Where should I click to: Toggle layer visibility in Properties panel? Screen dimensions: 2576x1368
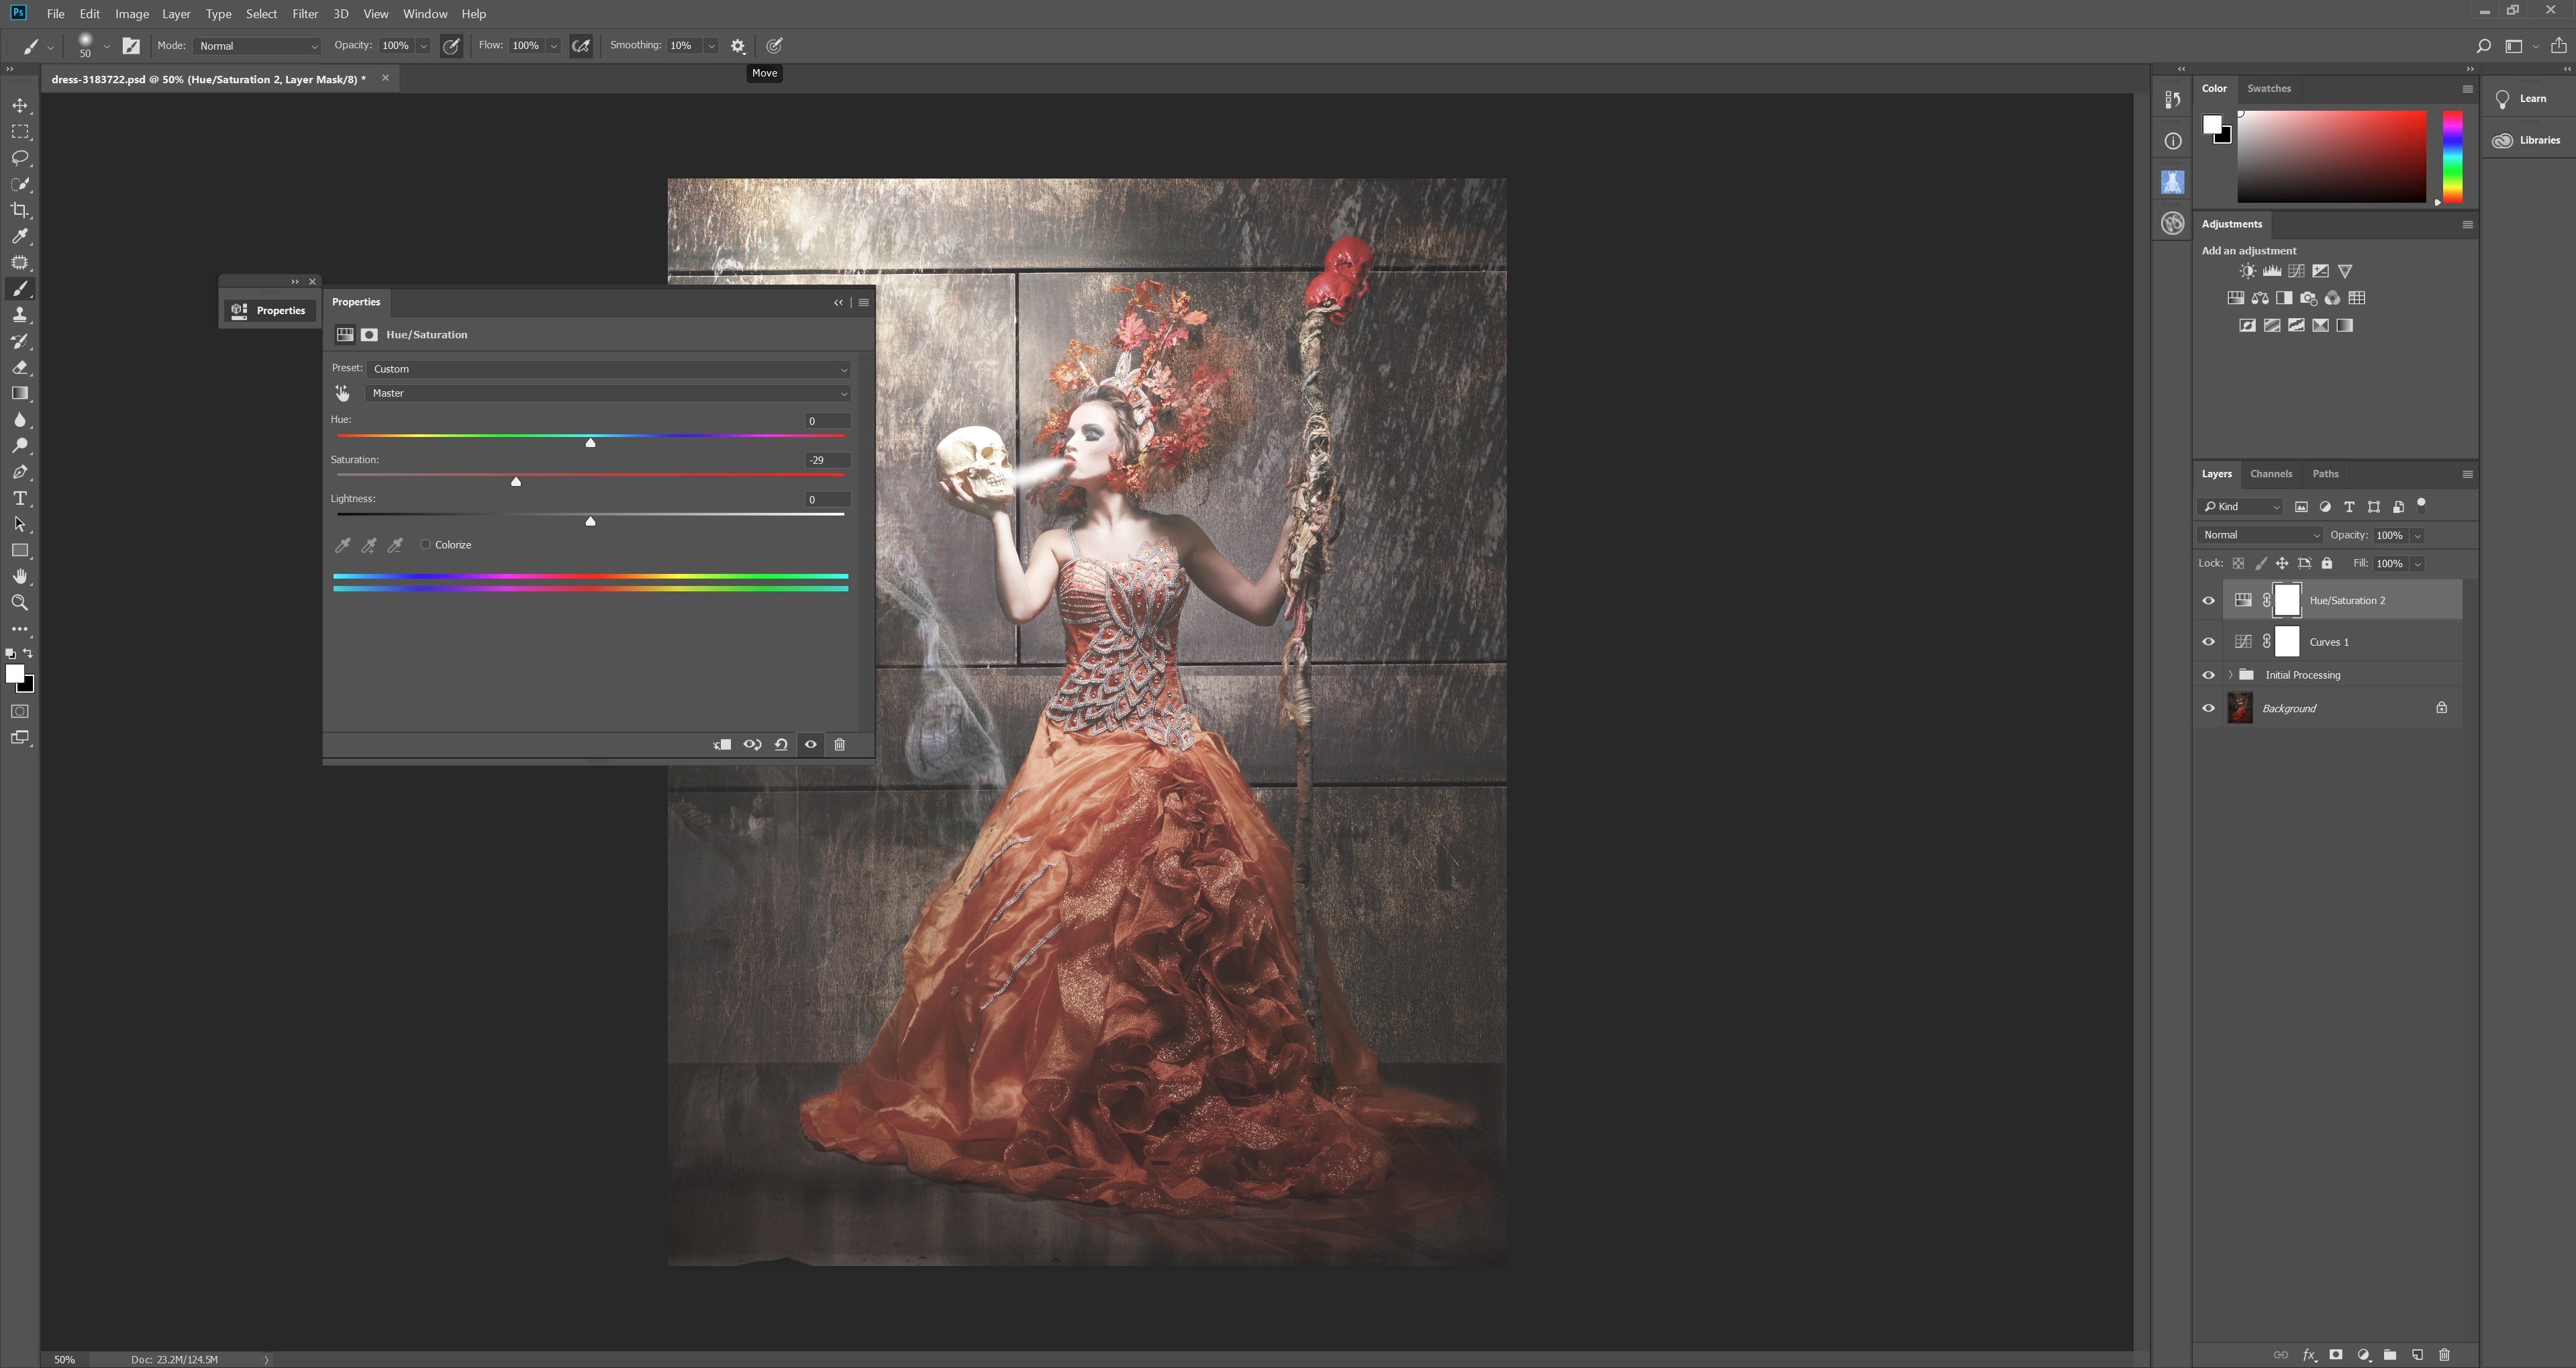click(x=811, y=744)
